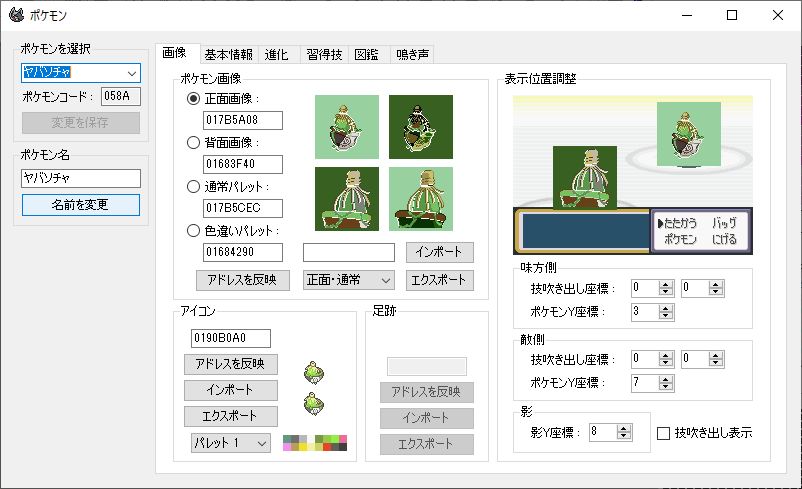802x489 pixels.
Task: Select 通常パレット radio button
Action: coord(193,187)
